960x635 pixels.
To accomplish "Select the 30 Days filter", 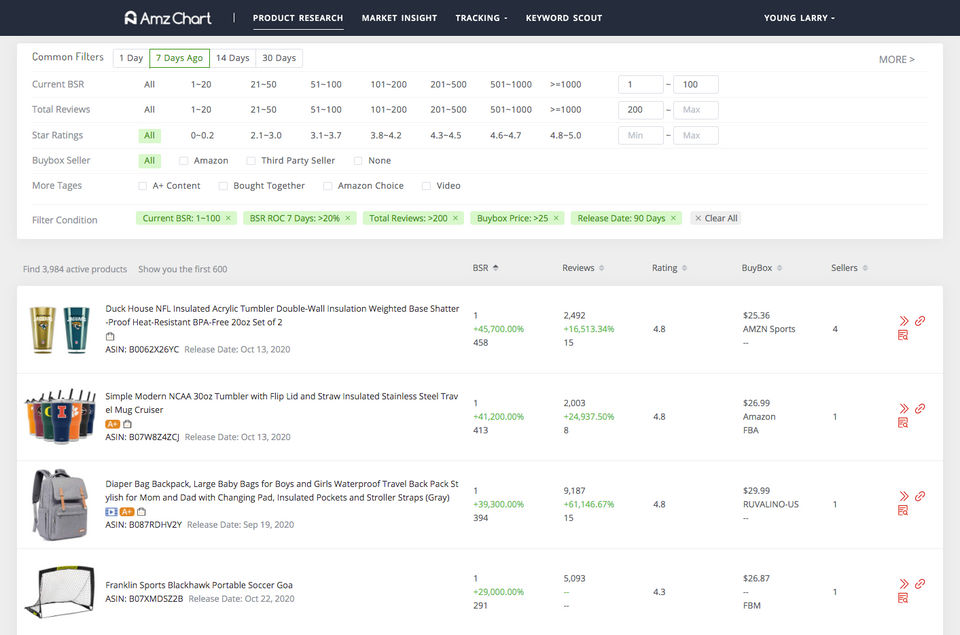I will 279,58.
